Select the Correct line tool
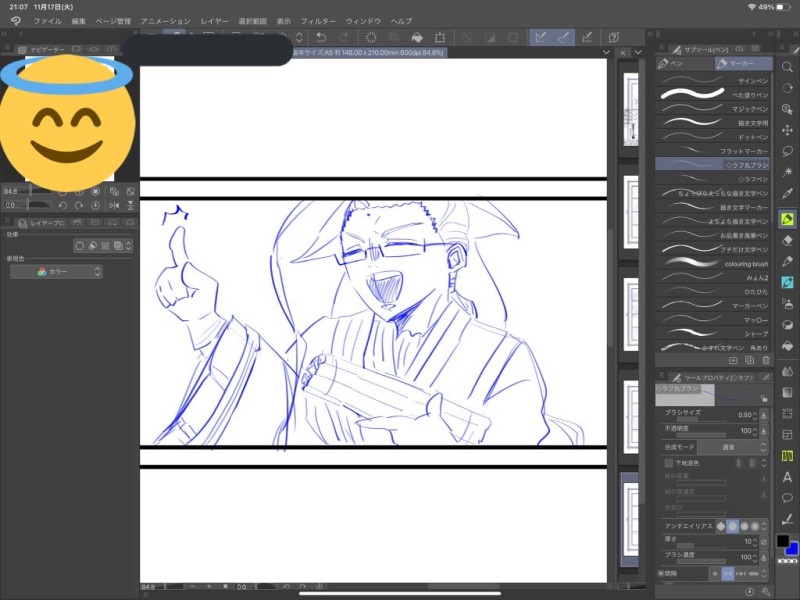The height and width of the screenshot is (600, 800). (x=787, y=519)
